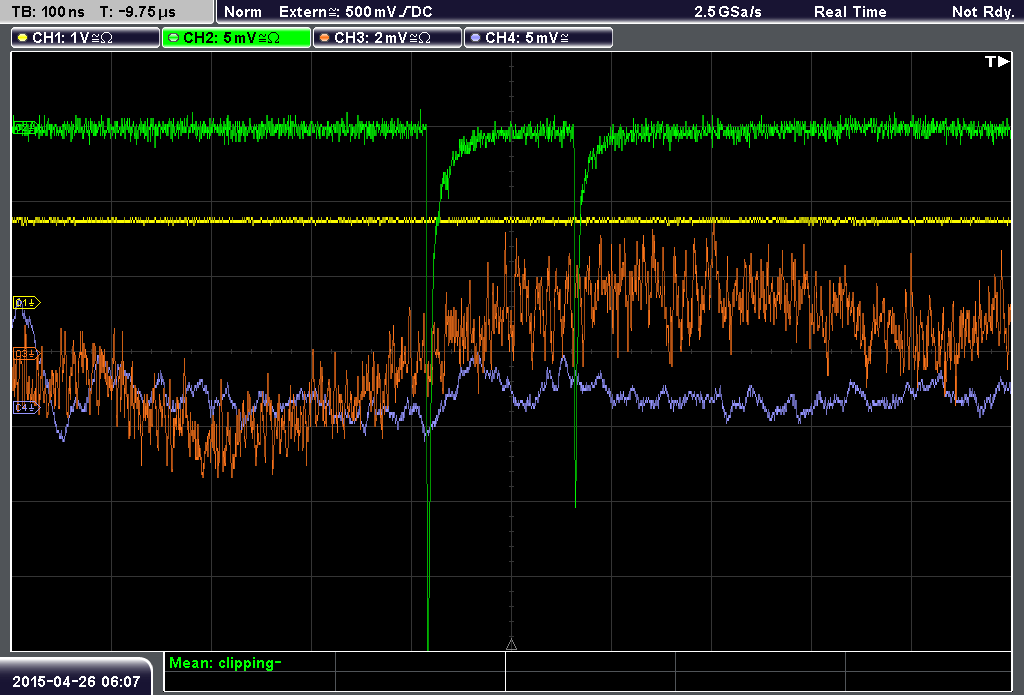This screenshot has height=695, width=1024.
Task: Click the 2.5 GSa/s sample rate readout
Action: (728, 12)
